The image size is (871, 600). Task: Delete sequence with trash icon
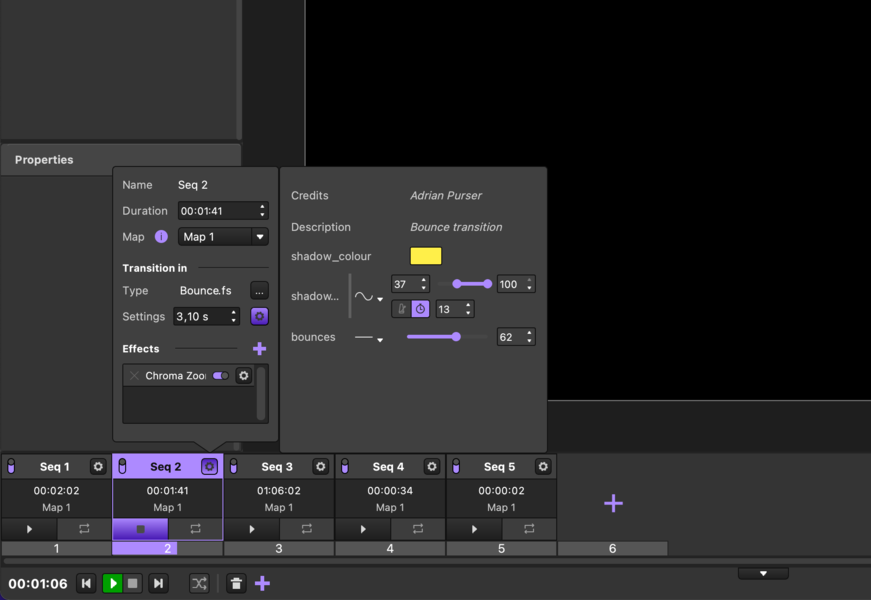coord(236,583)
